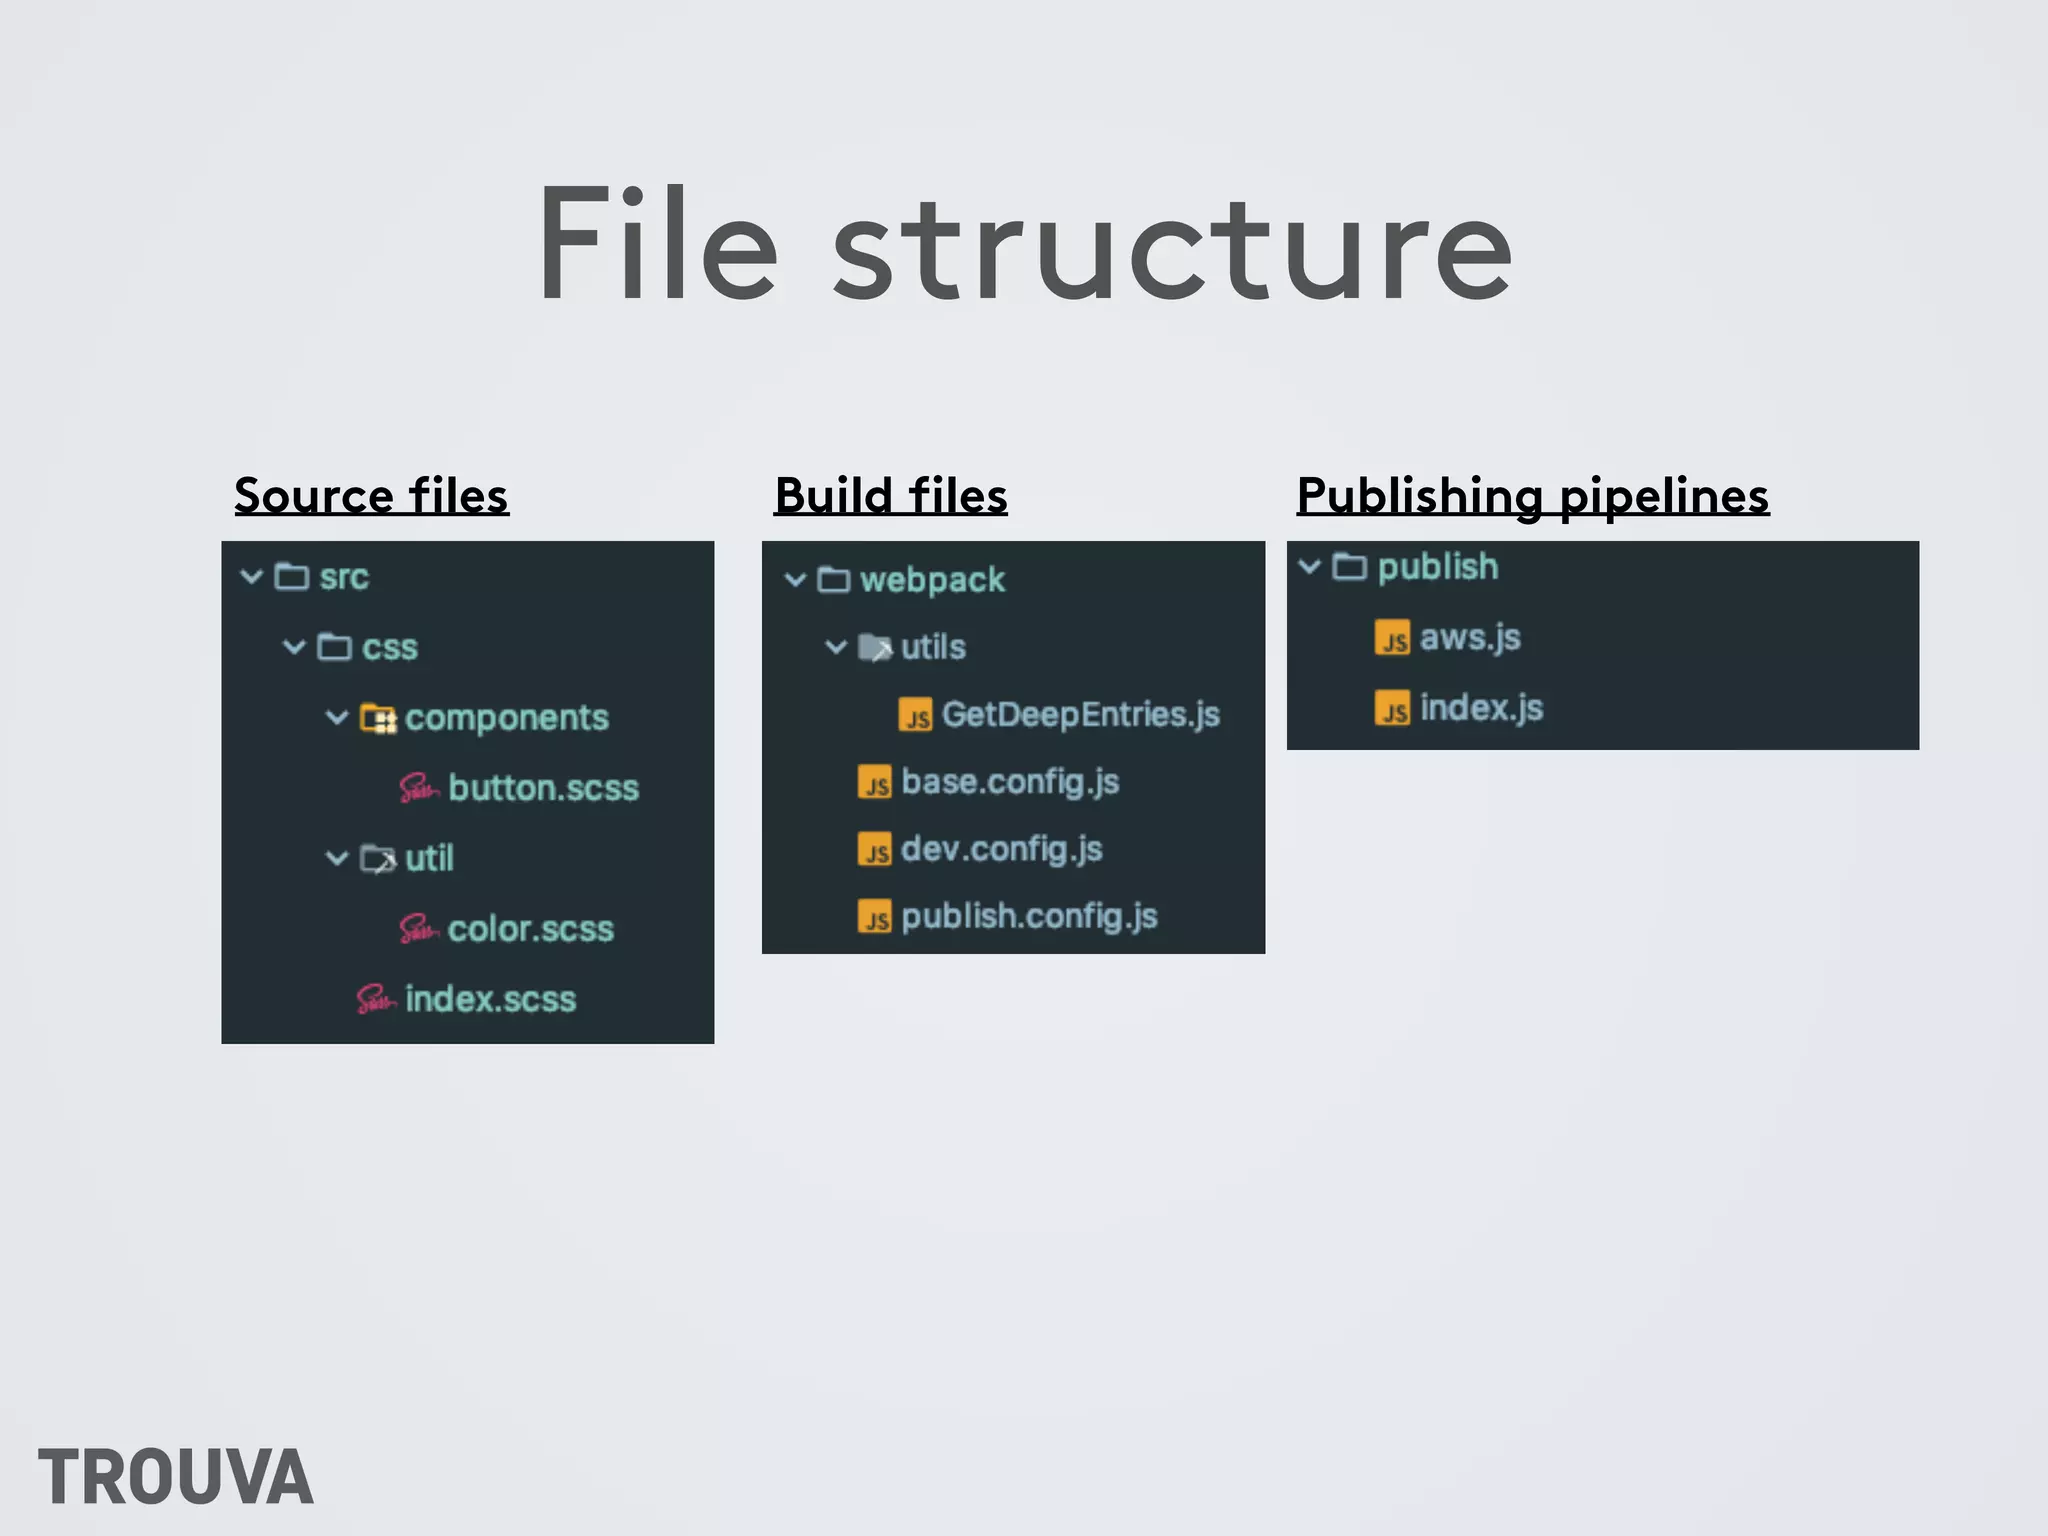Image resolution: width=2048 pixels, height=1536 pixels.
Task: Open the color.scss file
Action: pos(531,929)
